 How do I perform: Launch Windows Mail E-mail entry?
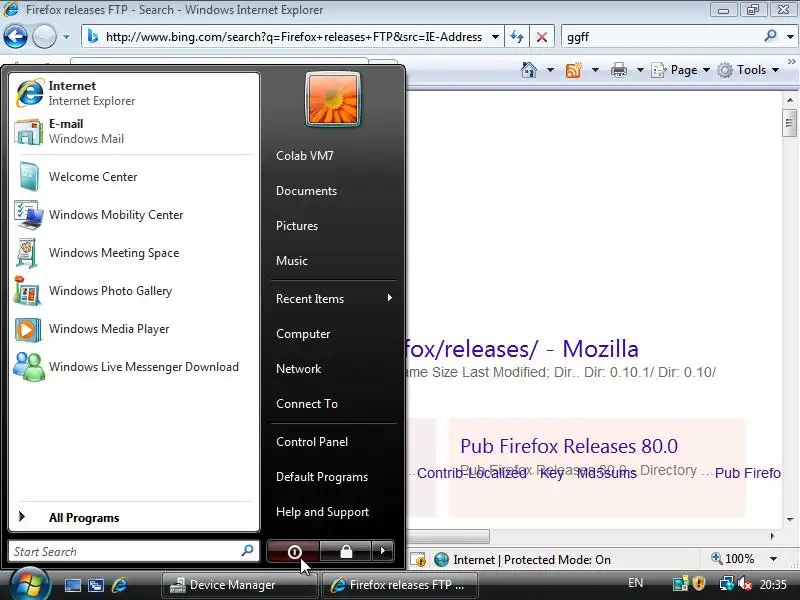point(134,131)
